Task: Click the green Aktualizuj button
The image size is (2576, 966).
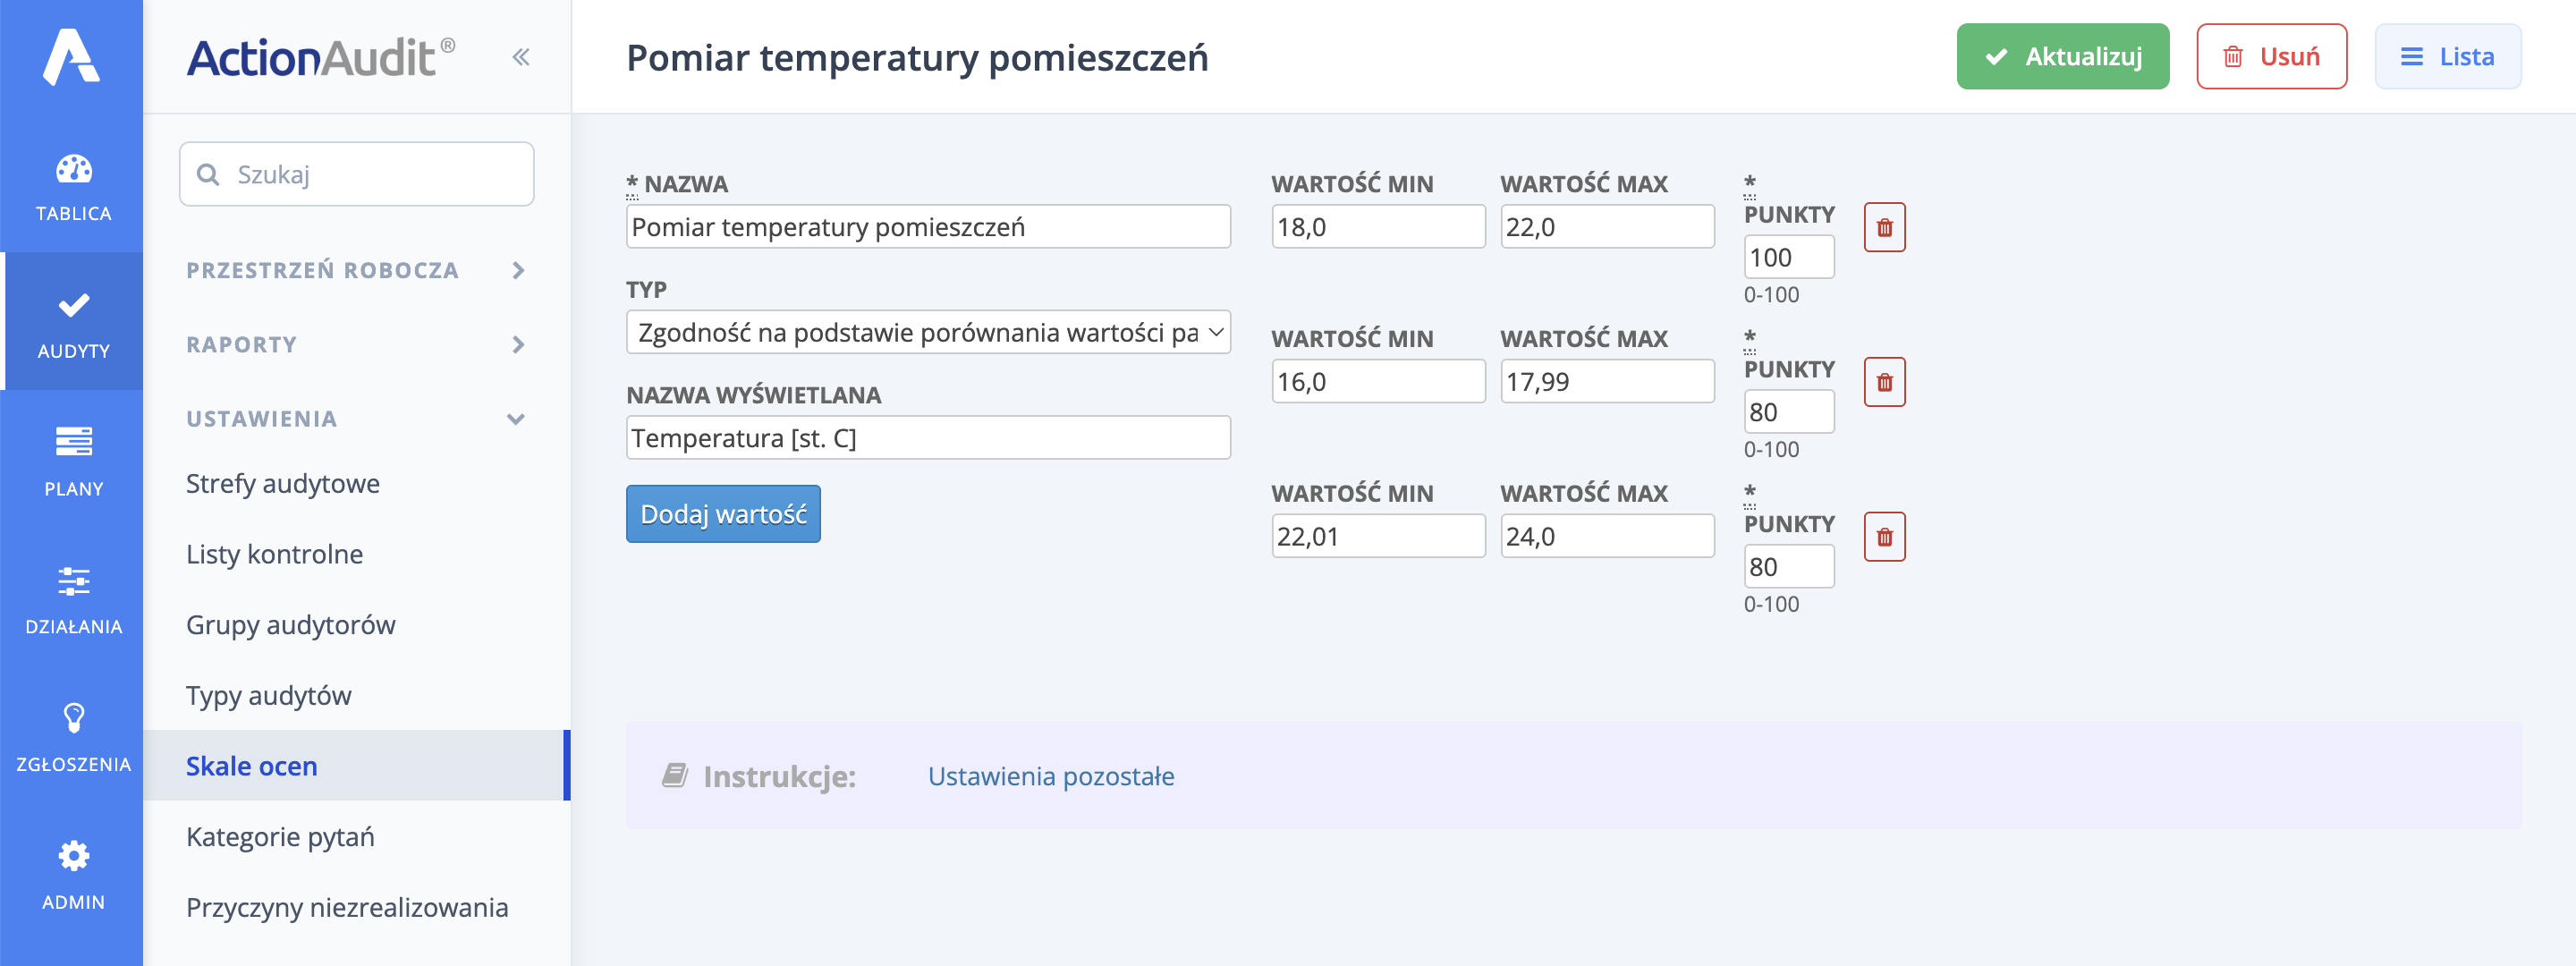Action: 2061,57
